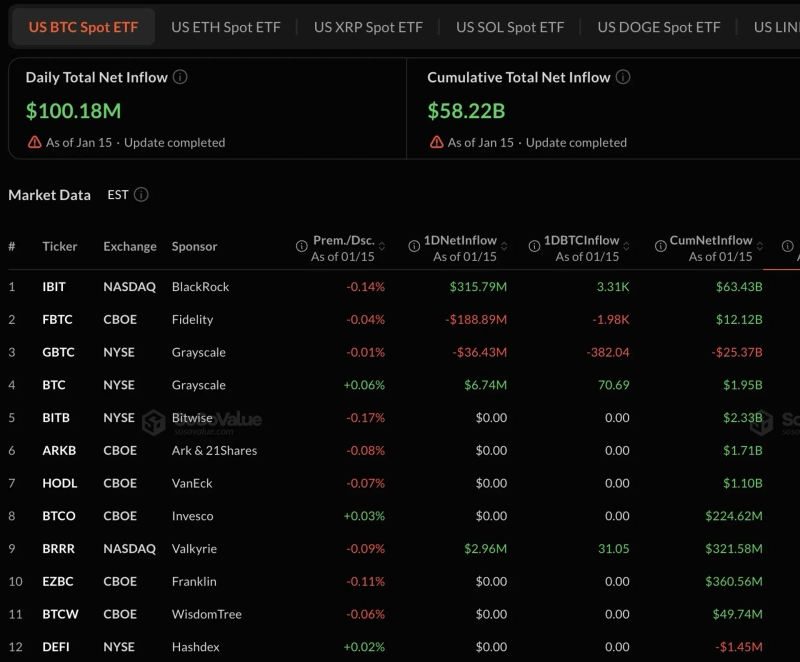The height and width of the screenshot is (662, 800).
Task: Click the info icon next to EST
Action: tap(141, 195)
